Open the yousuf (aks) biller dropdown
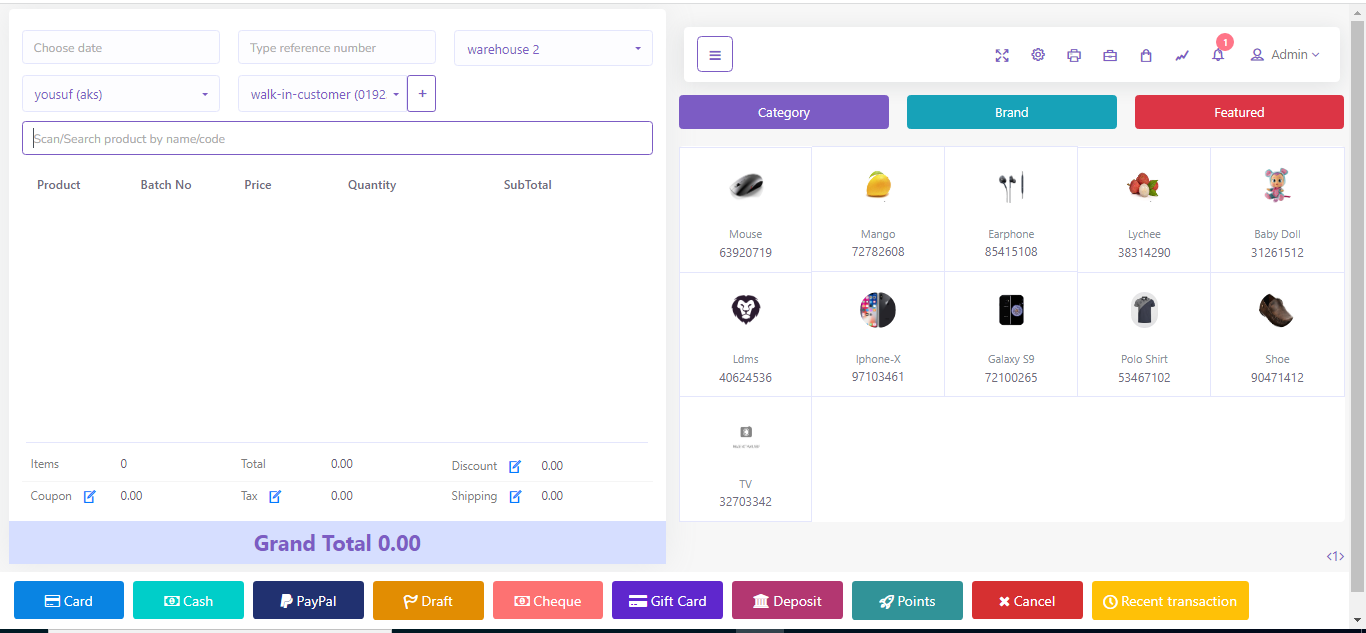The height and width of the screenshot is (633, 1366). click(121, 95)
